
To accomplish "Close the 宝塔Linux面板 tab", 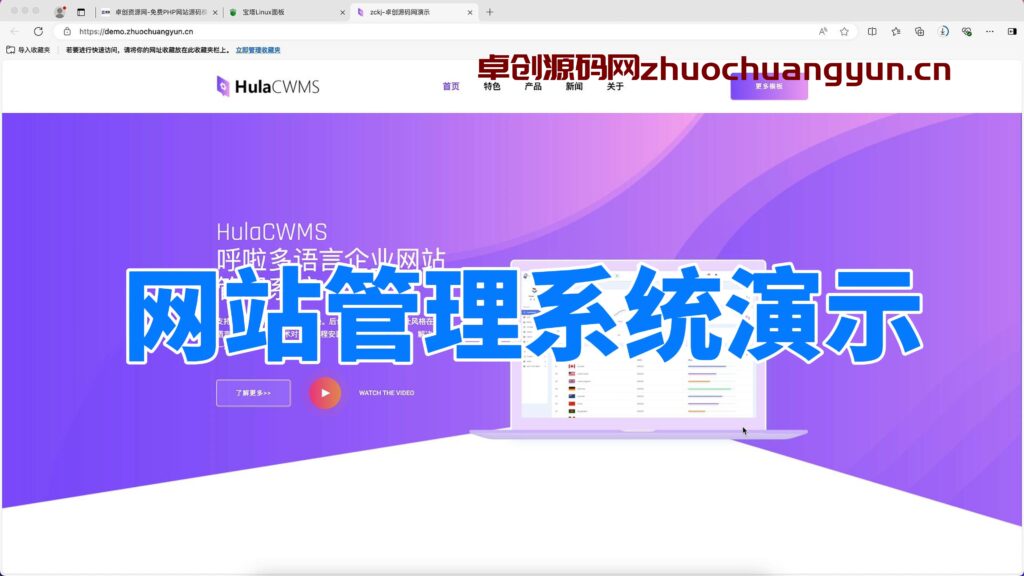I will tap(342, 12).
